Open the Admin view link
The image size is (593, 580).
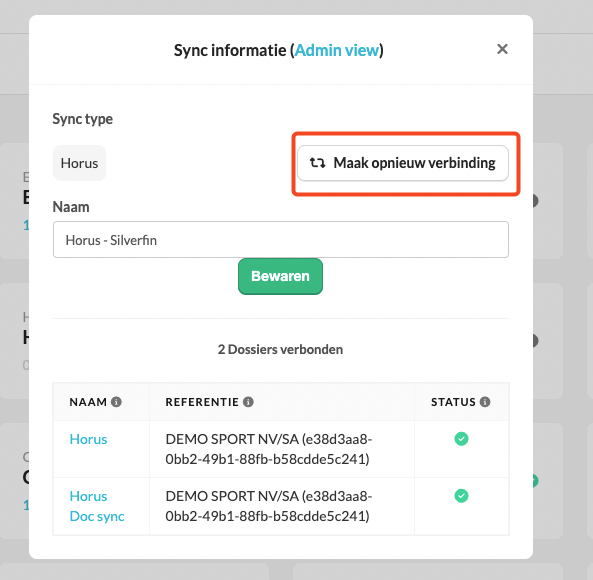pos(337,50)
